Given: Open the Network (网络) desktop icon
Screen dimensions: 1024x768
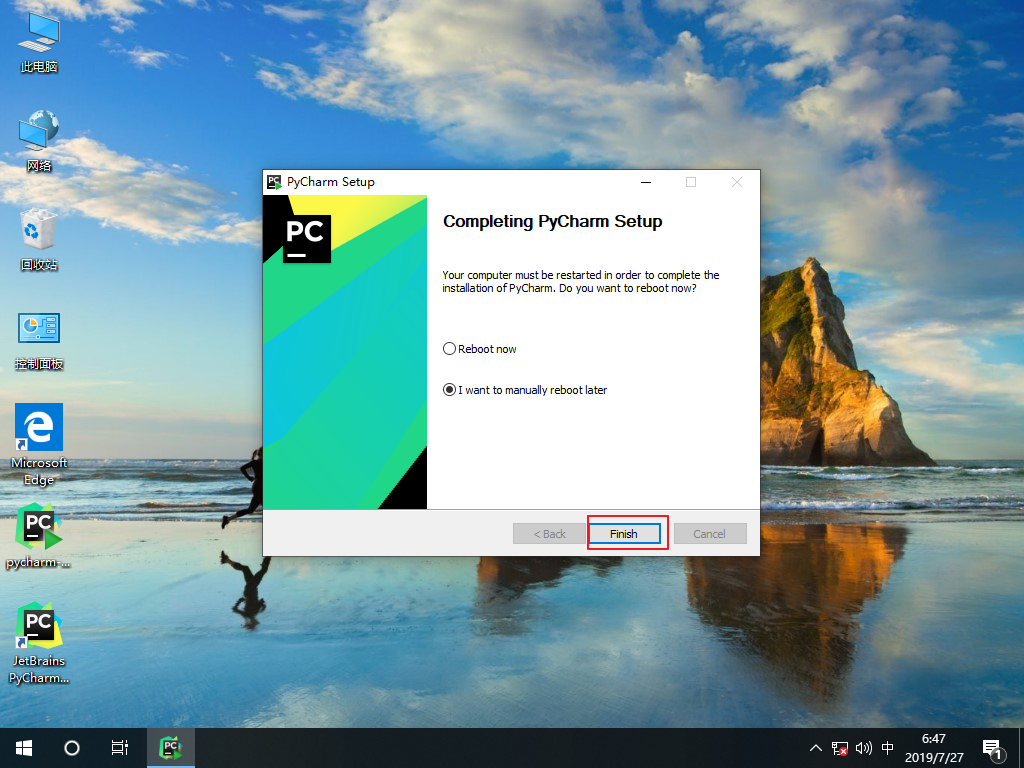Looking at the screenshot, I should (38, 135).
